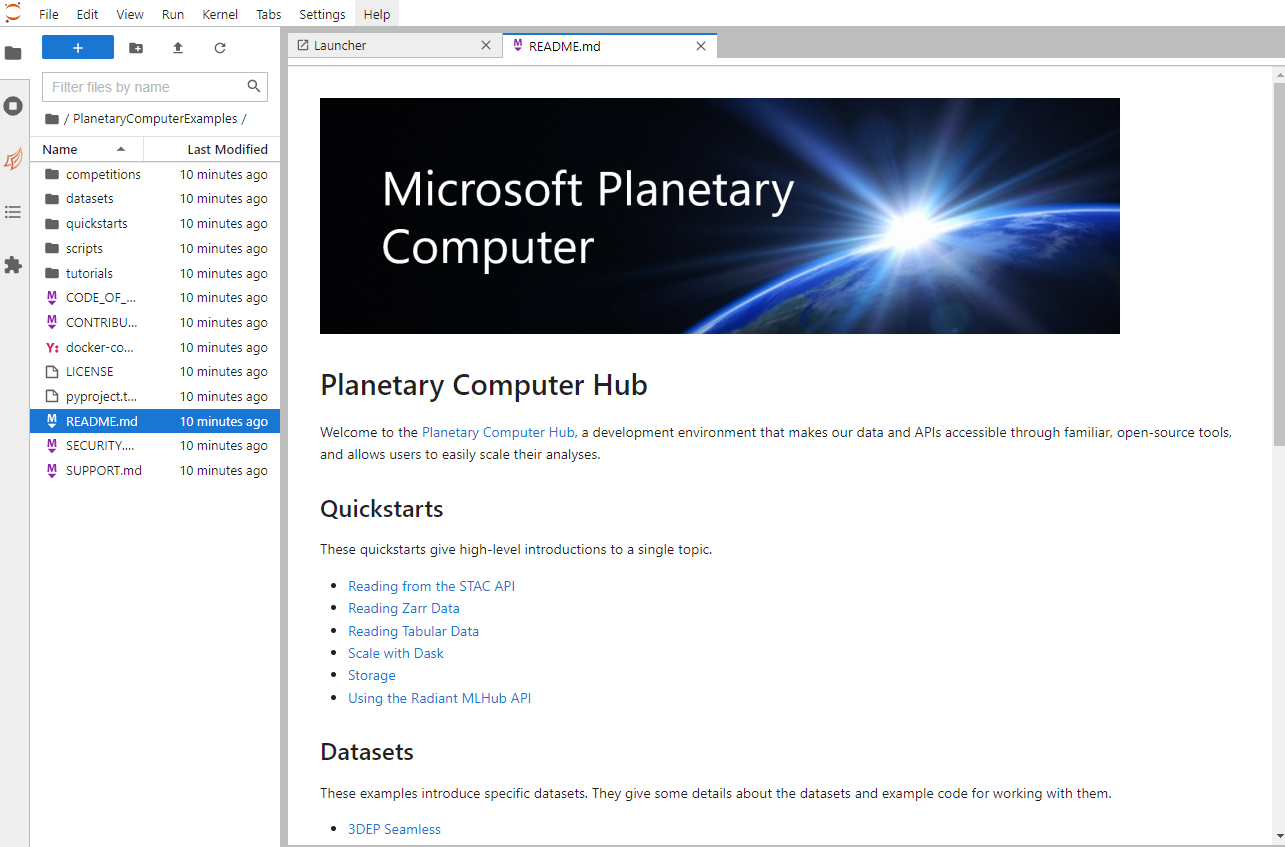Screen dimensions: 1285x847
Task: Select the datasets folder name
Action: 90,199
